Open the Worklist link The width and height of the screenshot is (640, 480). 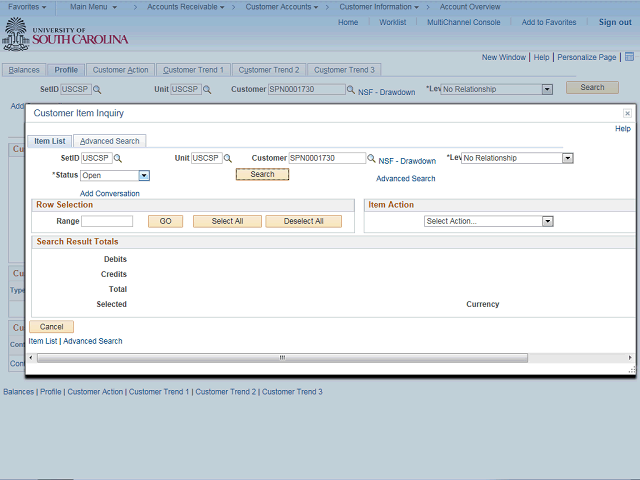(393, 22)
